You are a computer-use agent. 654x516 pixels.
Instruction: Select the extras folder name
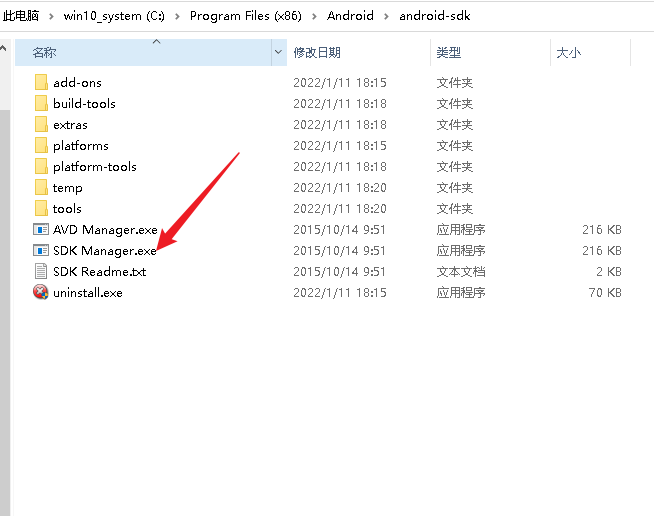70,124
